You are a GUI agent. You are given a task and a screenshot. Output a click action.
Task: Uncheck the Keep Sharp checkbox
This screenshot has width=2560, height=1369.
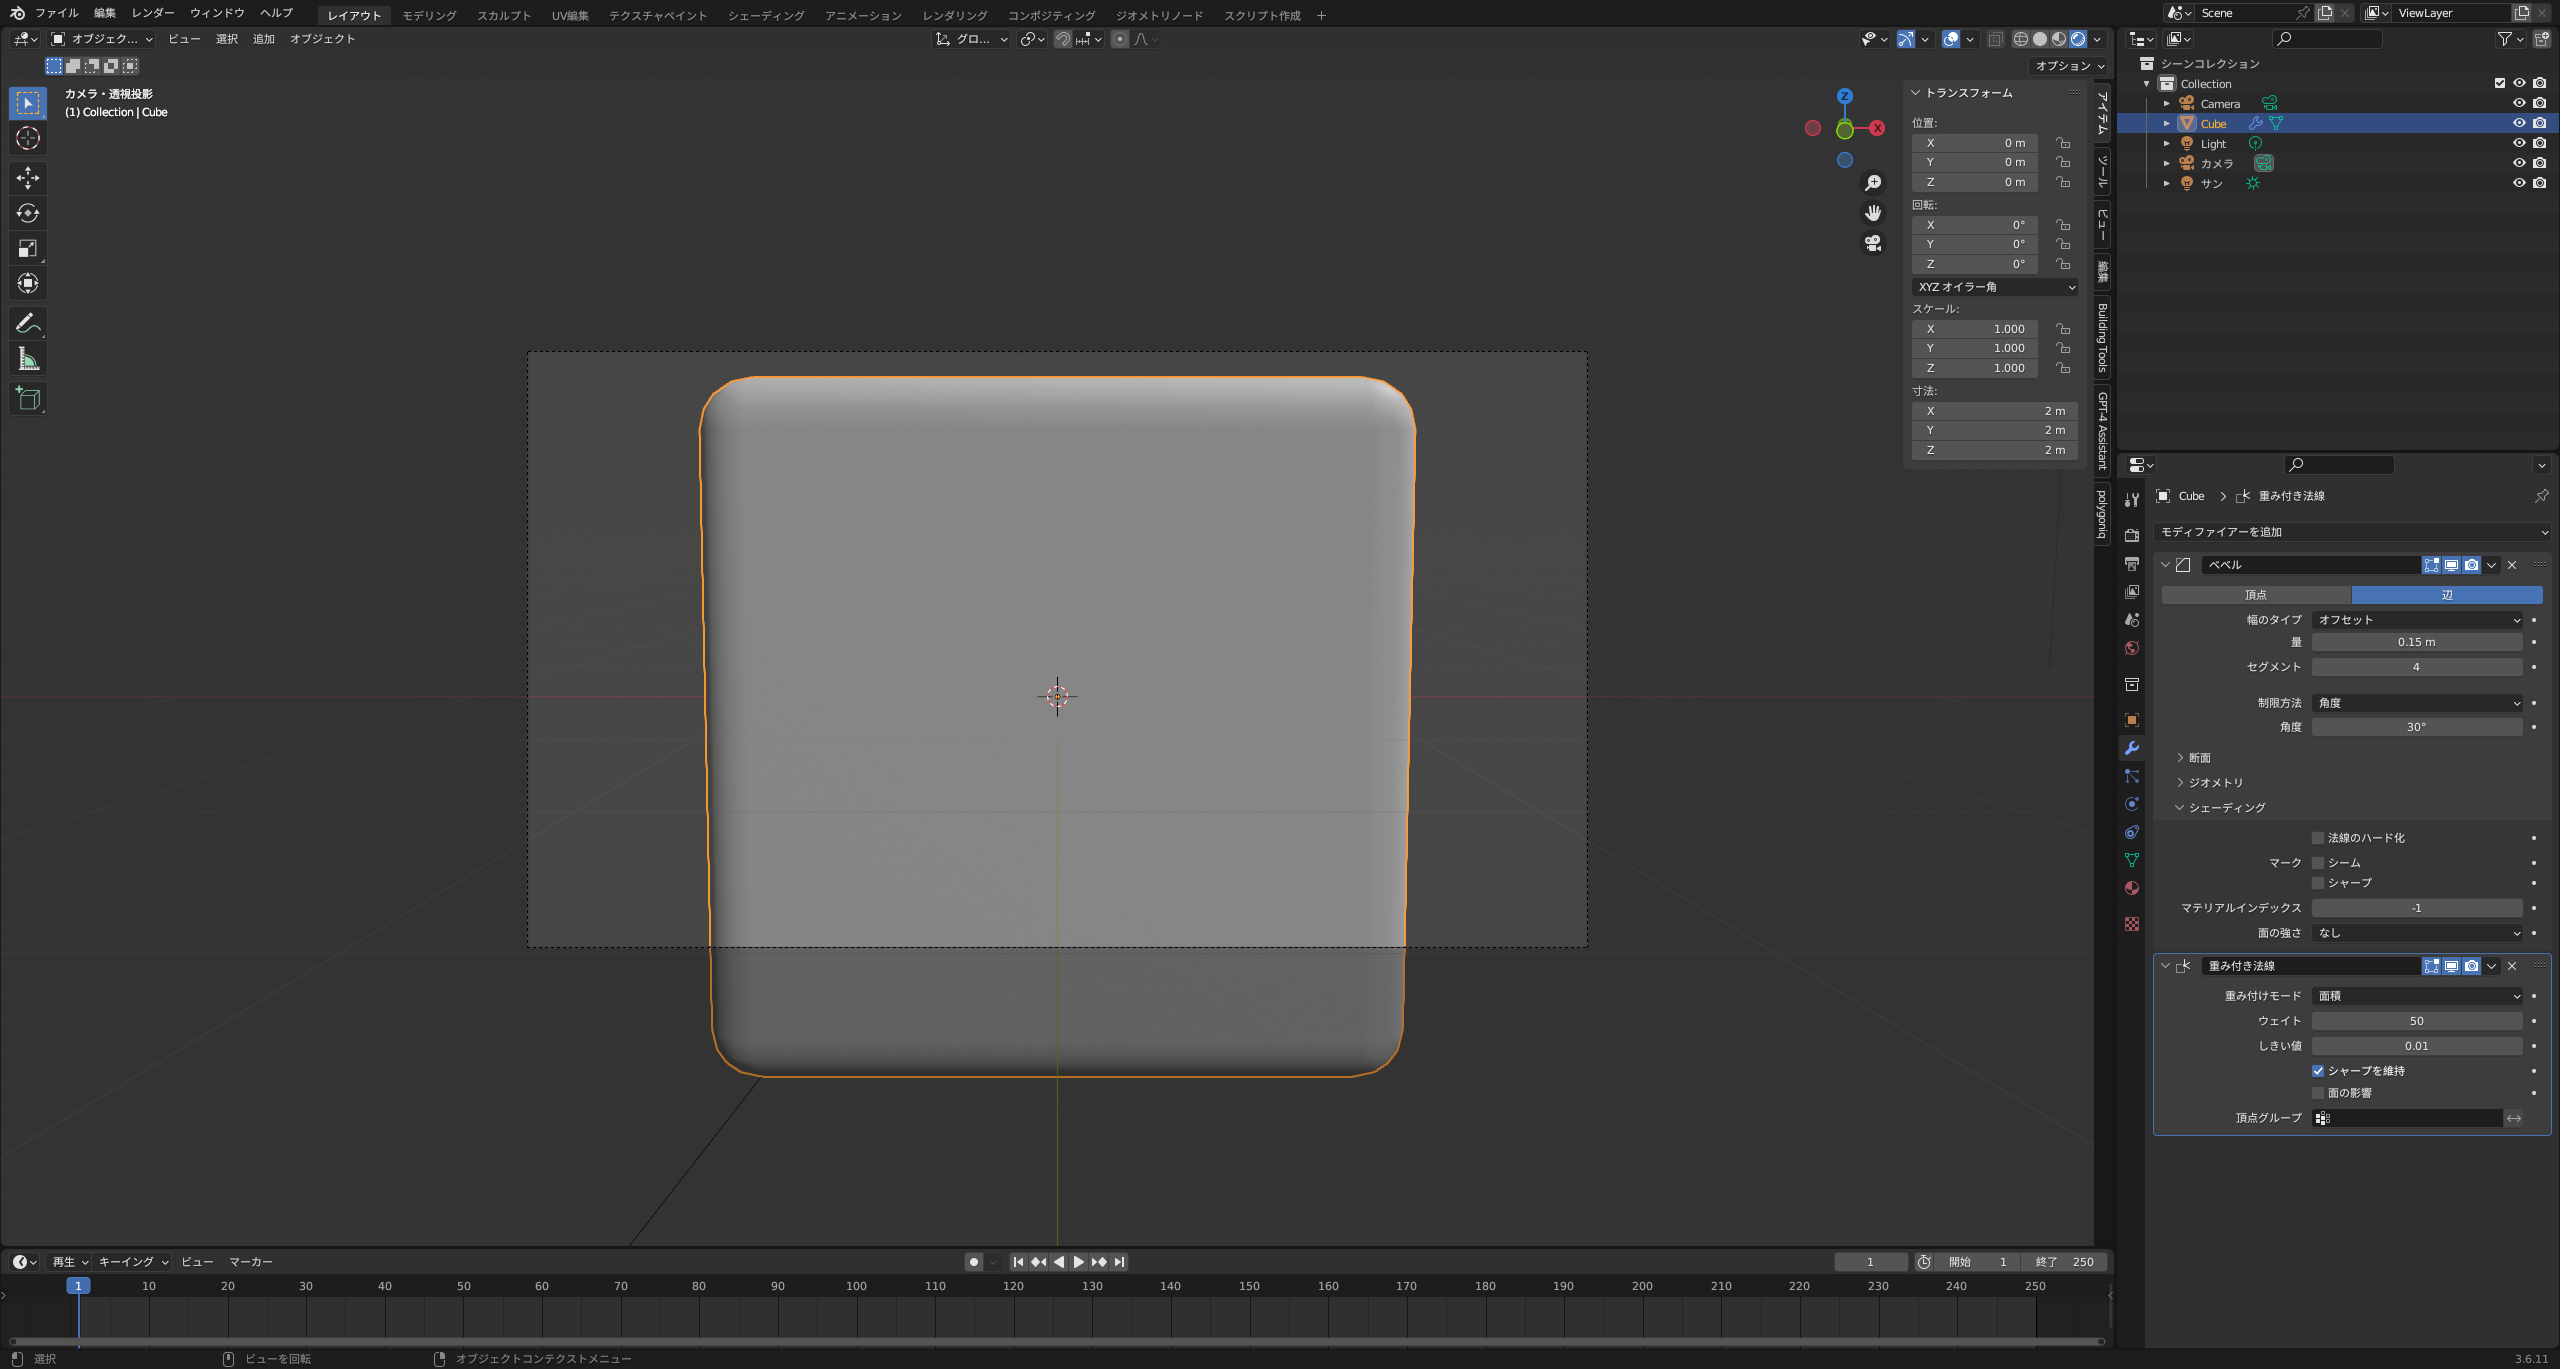[x=2317, y=1071]
